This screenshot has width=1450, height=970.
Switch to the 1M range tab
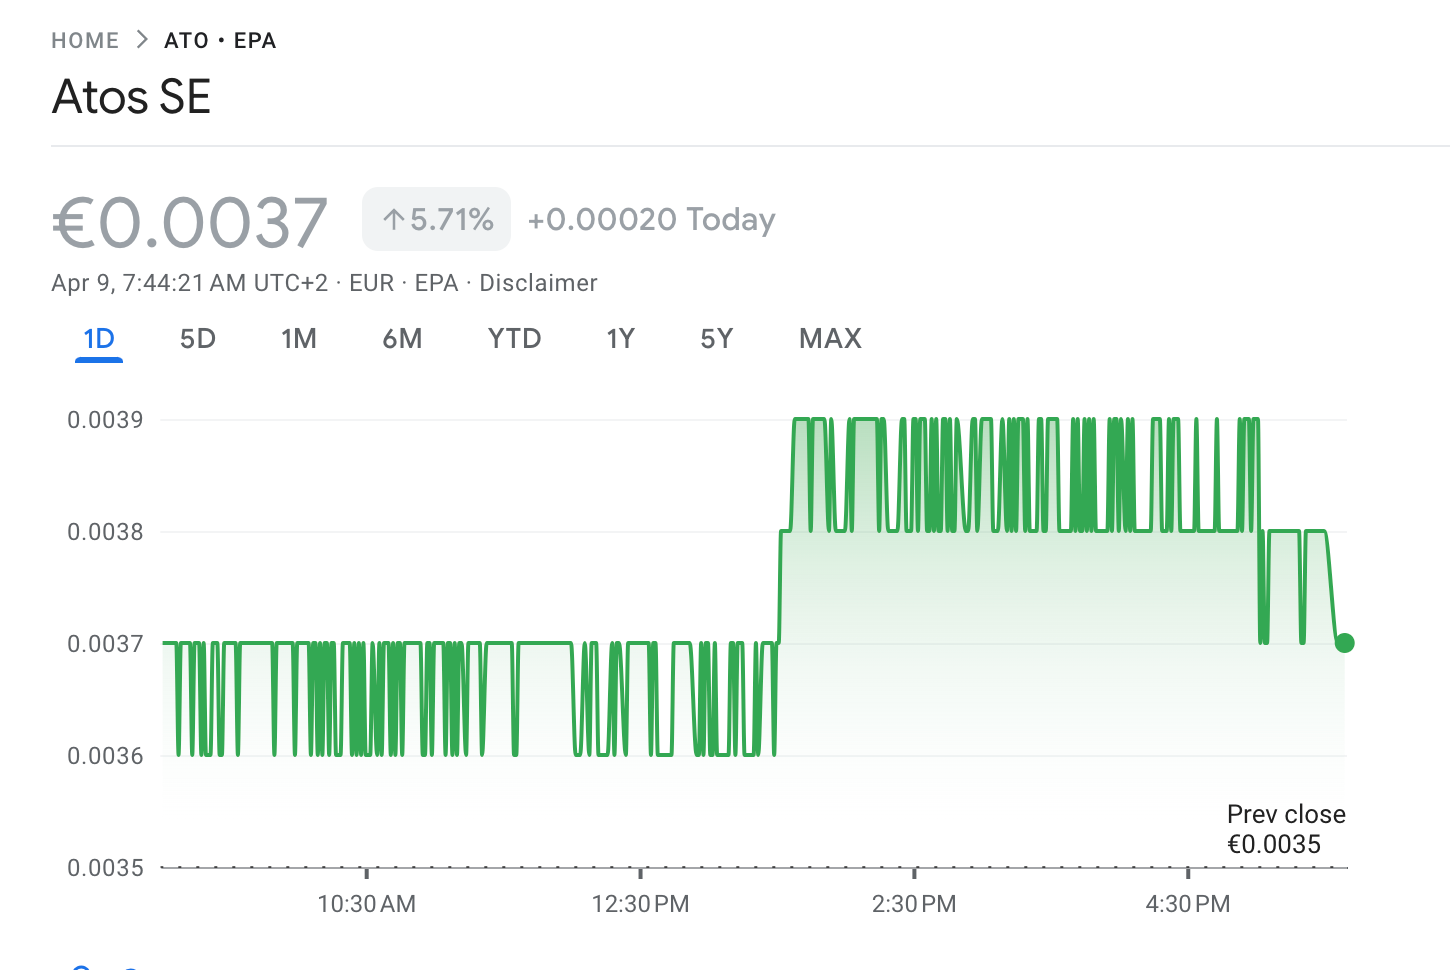(299, 339)
